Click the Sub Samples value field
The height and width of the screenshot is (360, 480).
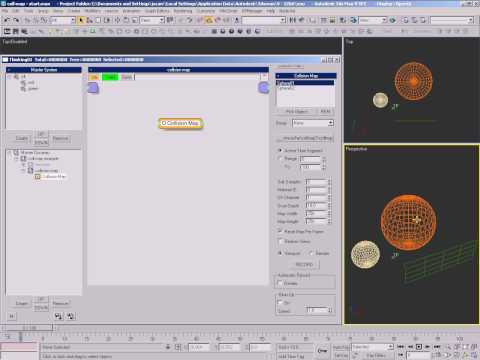pyautogui.click(x=316, y=182)
